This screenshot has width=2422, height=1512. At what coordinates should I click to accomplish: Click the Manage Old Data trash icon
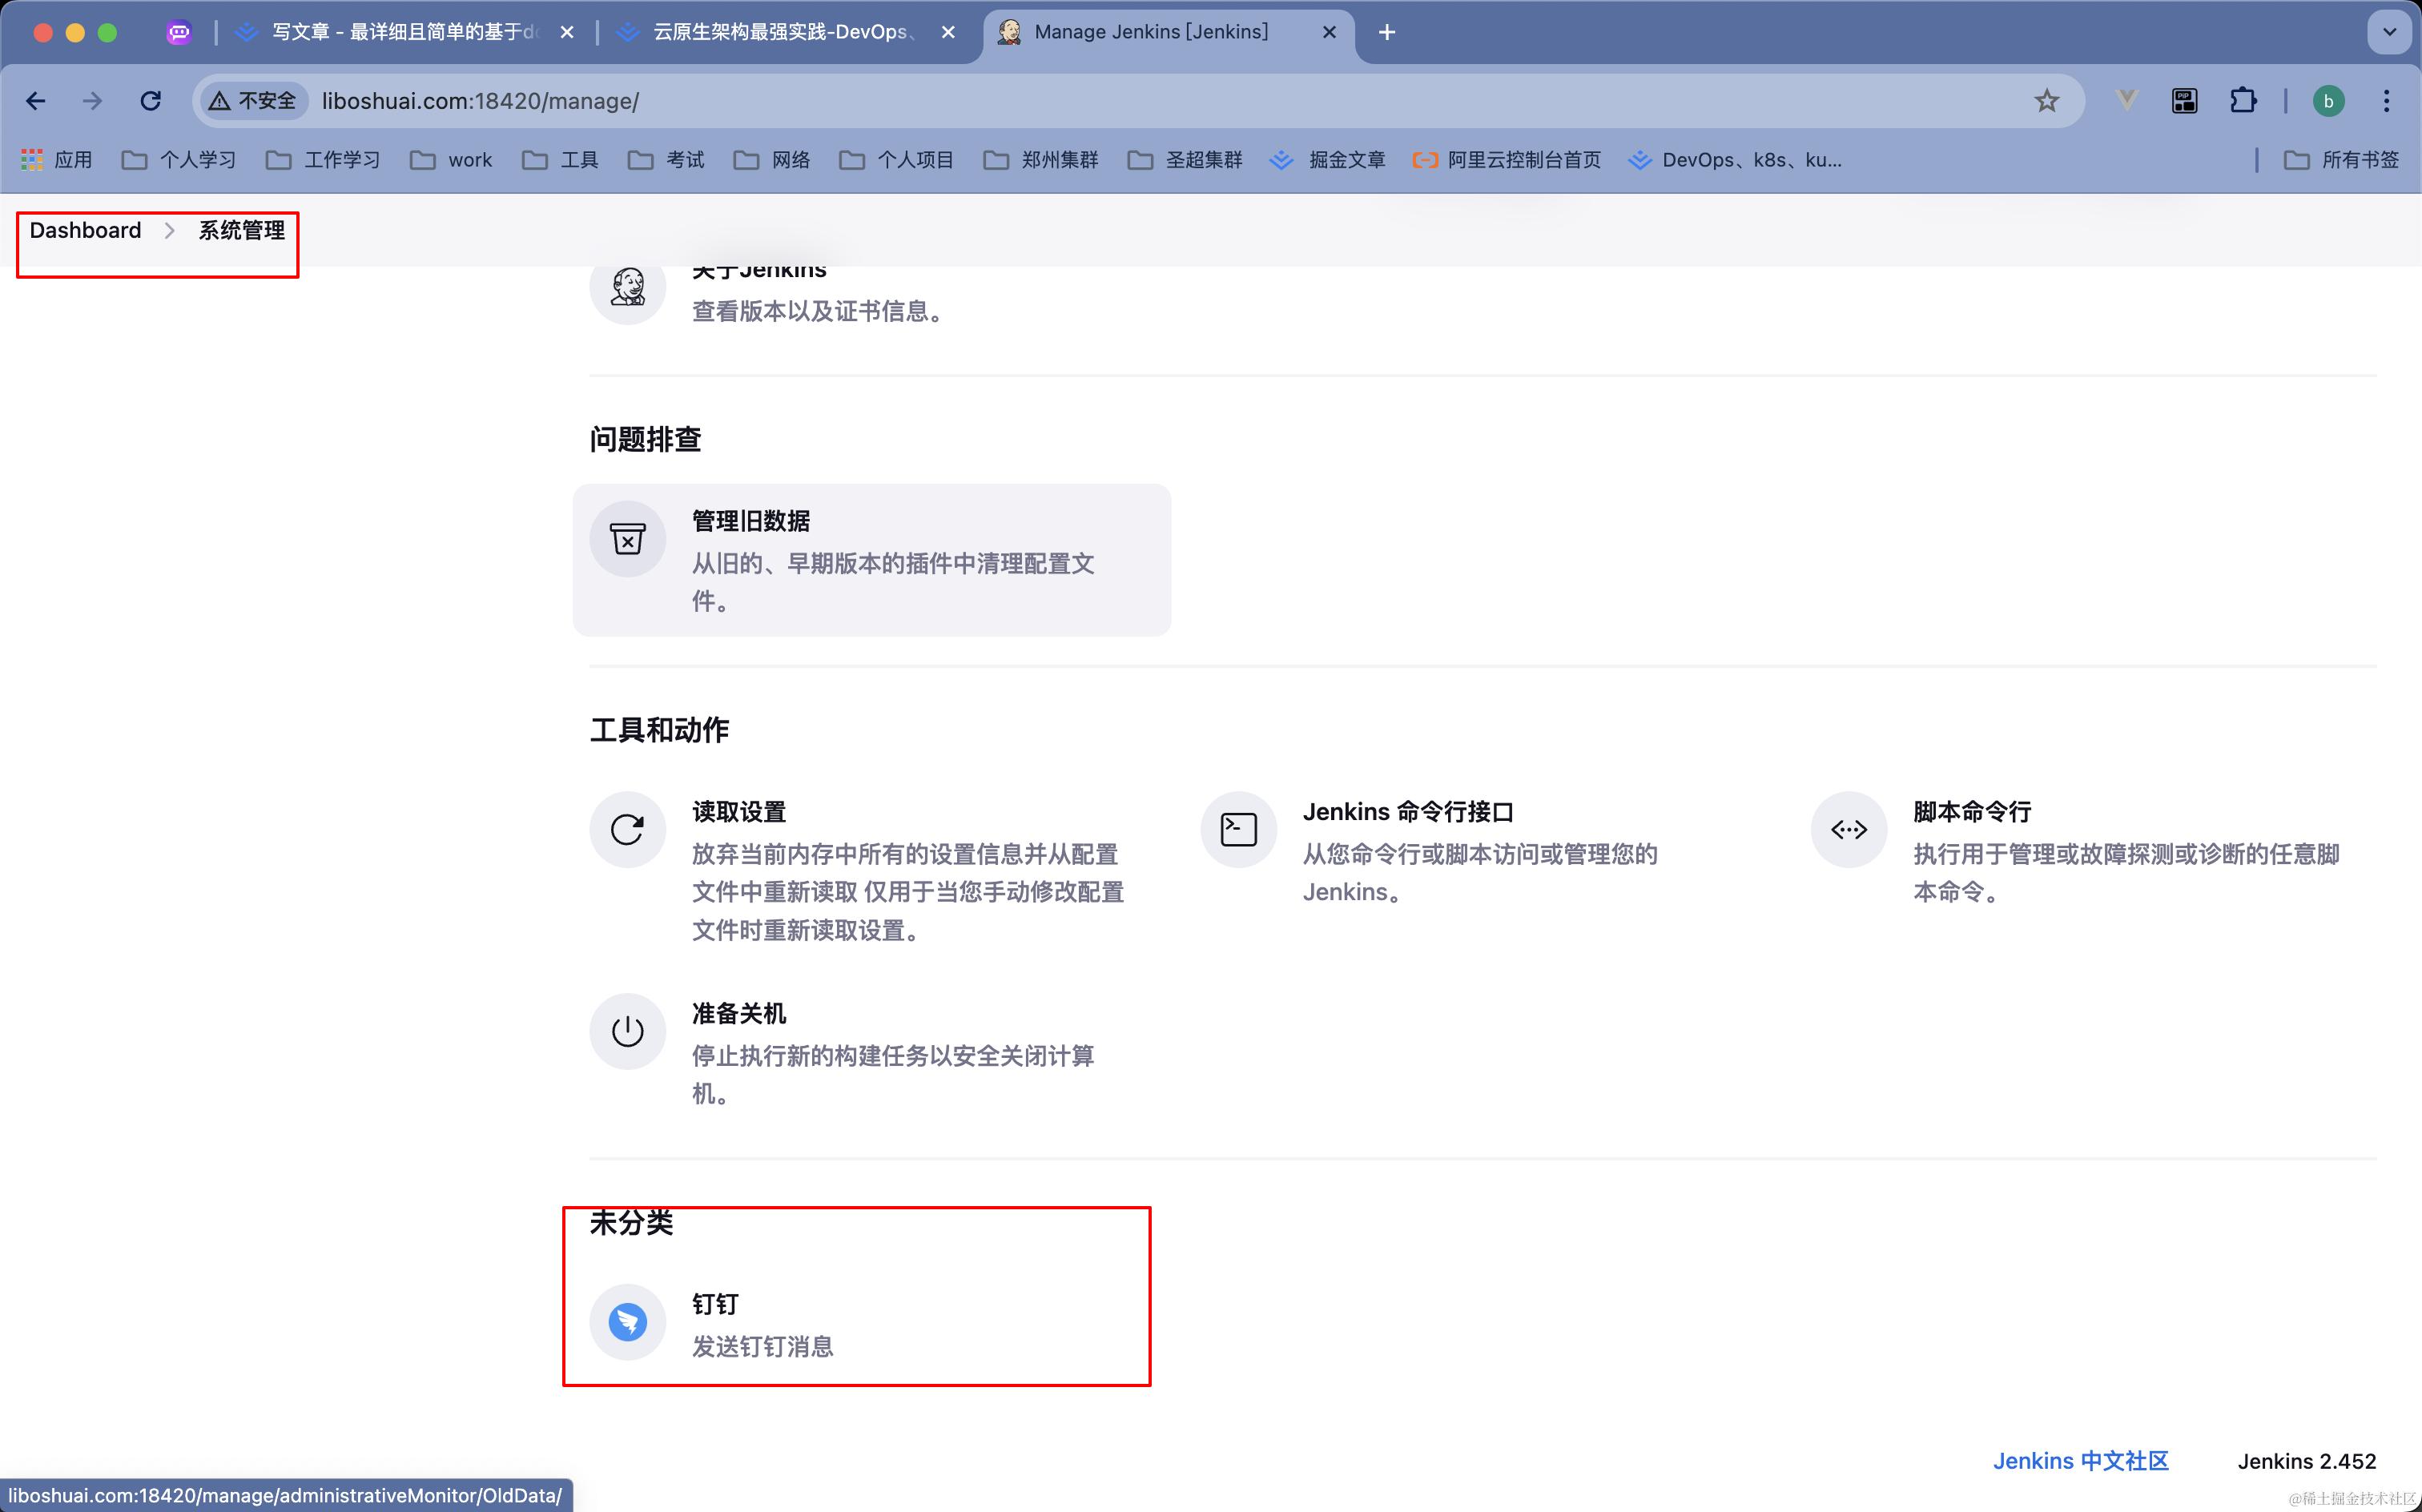tap(627, 540)
